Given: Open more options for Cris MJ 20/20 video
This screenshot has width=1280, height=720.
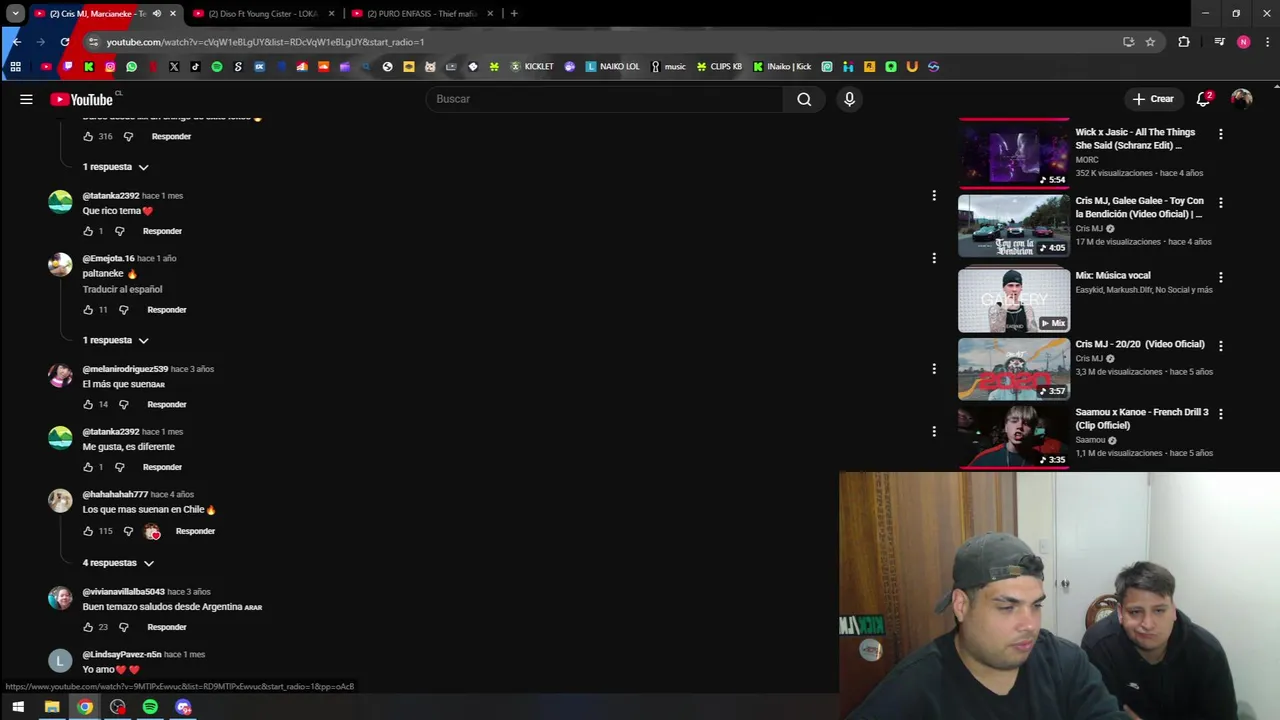Looking at the screenshot, I should pyautogui.click(x=1220, y=345).
